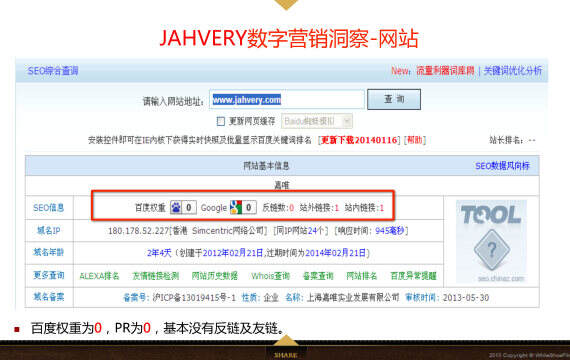
Task: Click the red 更新下载20140116 link
Action: (x=359, y=140)
